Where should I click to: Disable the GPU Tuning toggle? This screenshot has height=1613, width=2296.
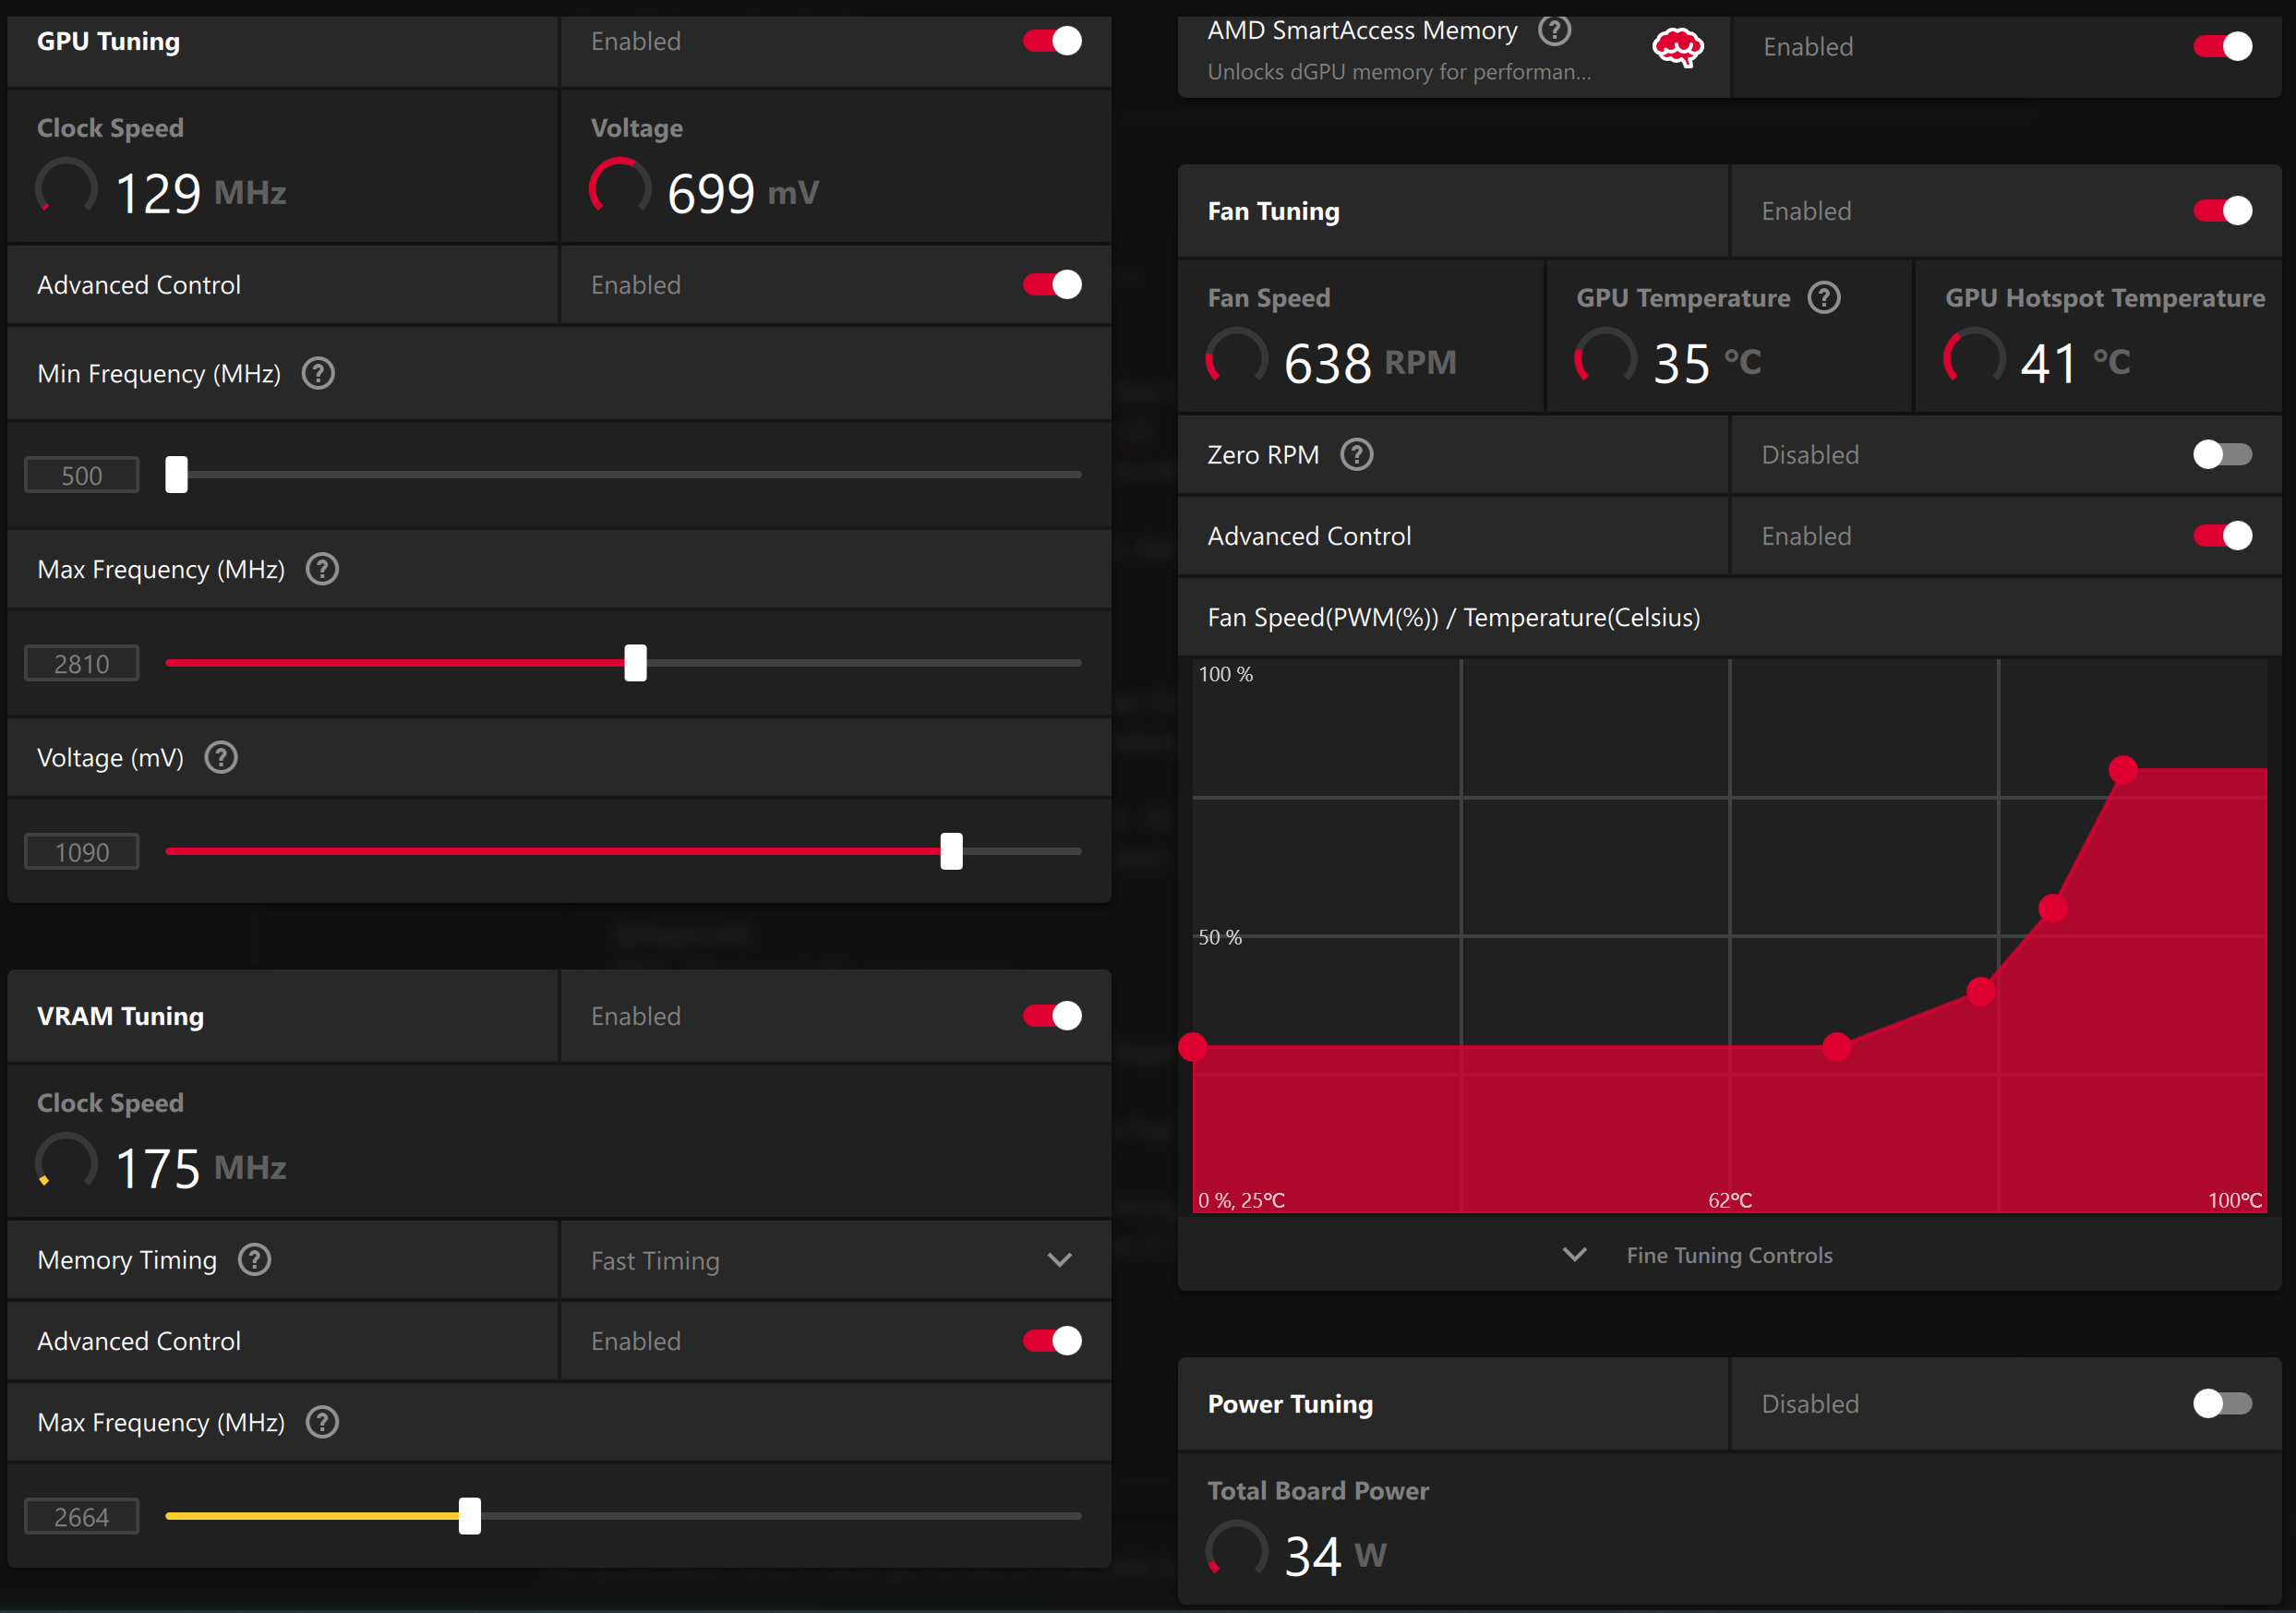1052,41
